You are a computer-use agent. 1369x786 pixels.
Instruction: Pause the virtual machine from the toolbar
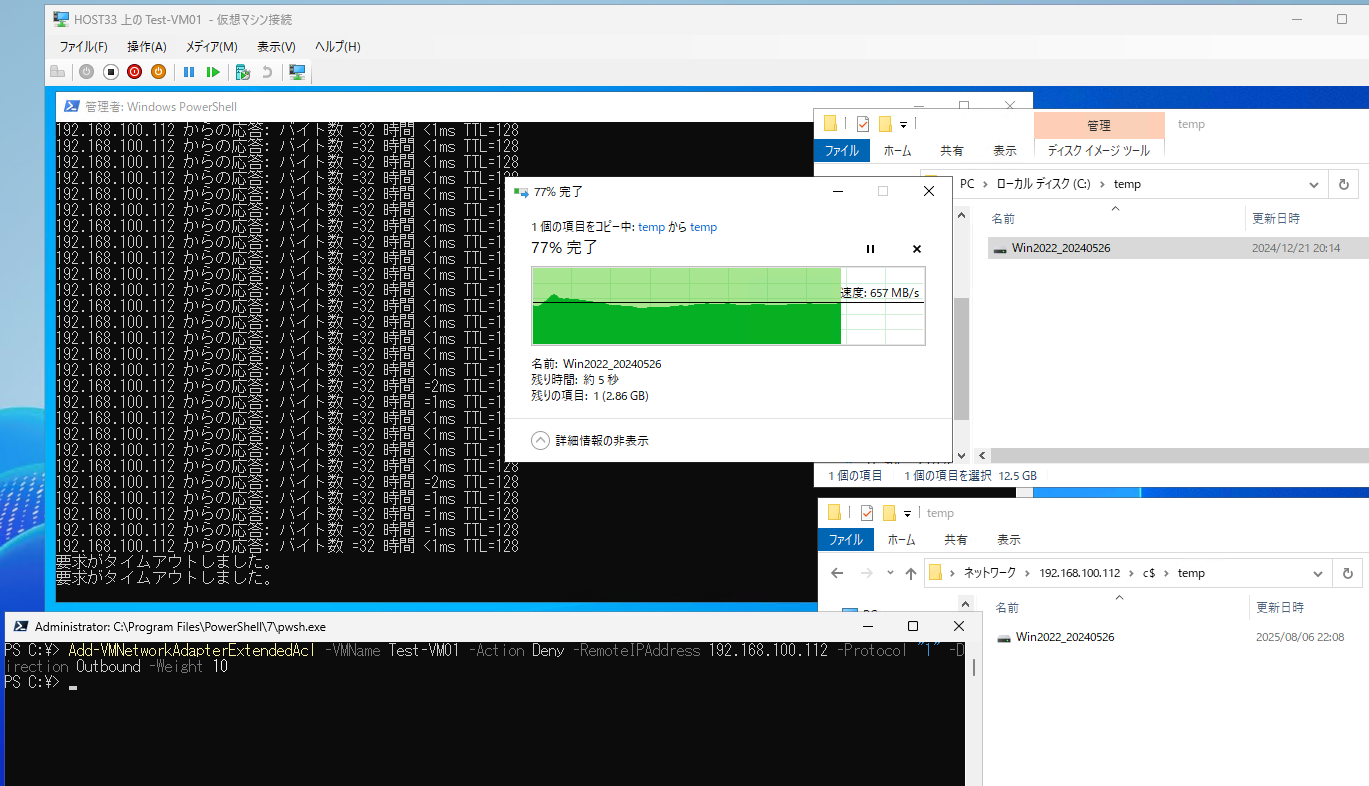(x=188, y=72)
